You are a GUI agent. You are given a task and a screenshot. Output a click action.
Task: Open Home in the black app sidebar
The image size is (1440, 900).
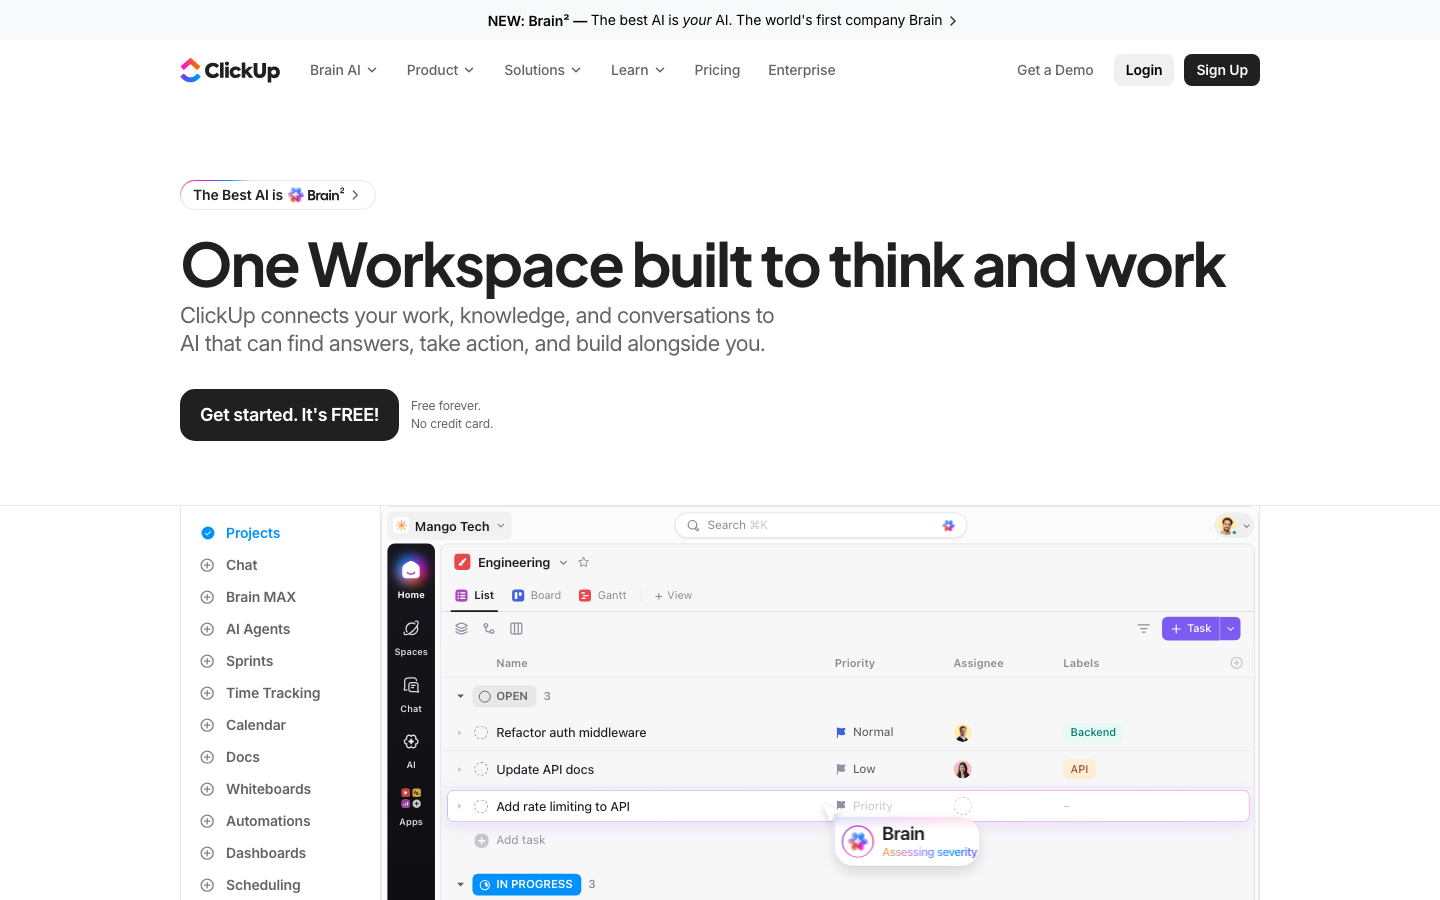[x=411, y=577]
